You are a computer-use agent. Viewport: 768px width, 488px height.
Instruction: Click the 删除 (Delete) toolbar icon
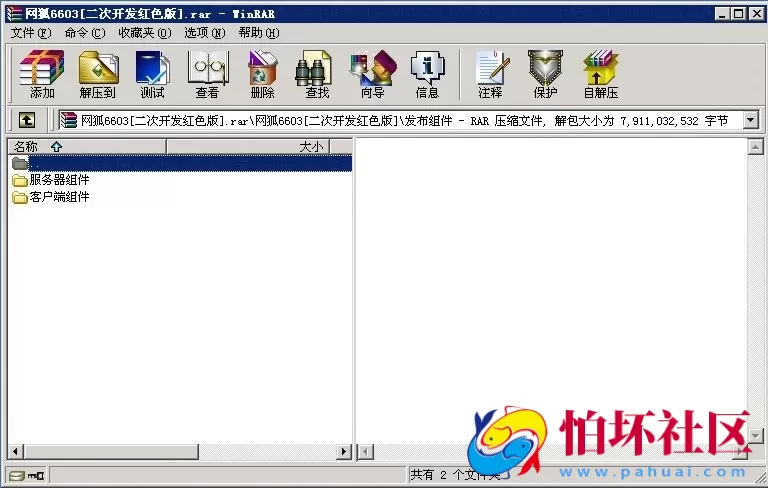262,75
